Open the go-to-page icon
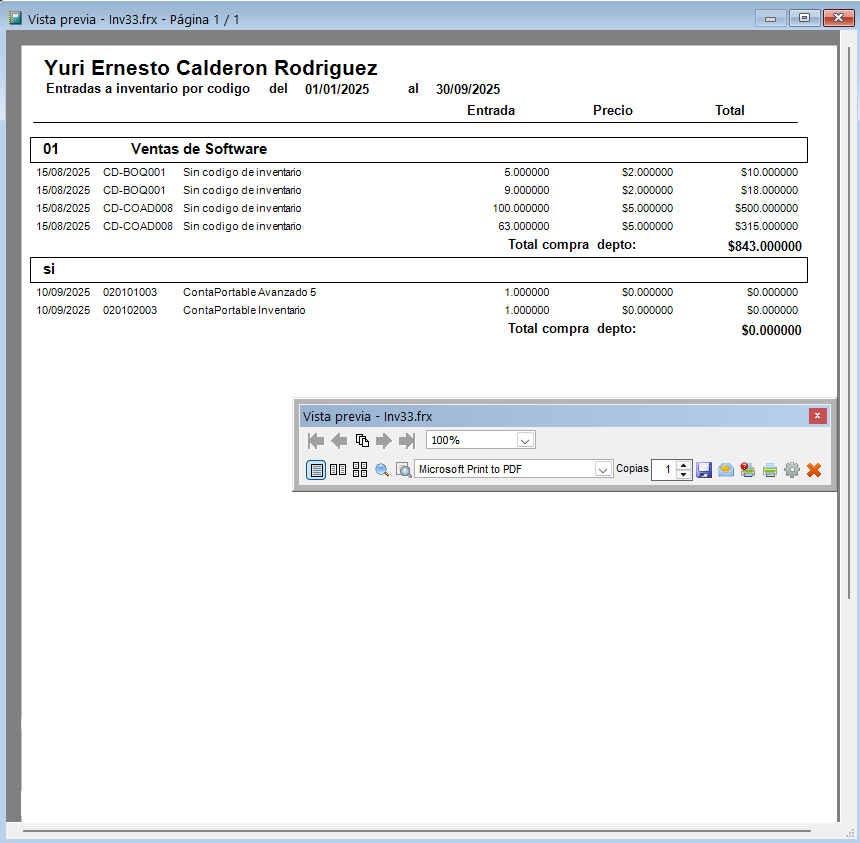This screenshot has height=843, width=860. tap(361, 440)
